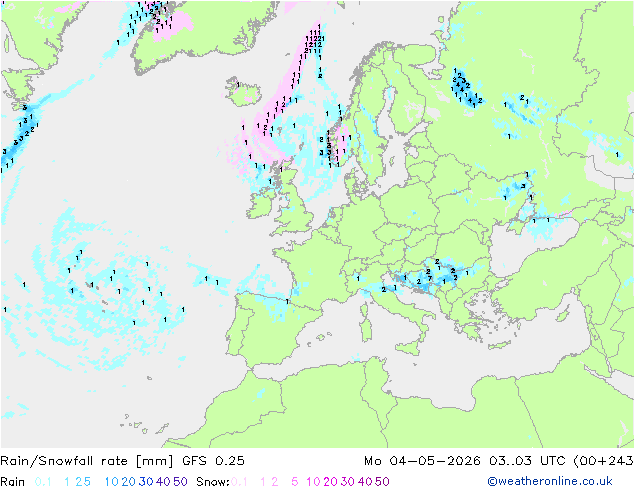Click the 'Snow:' legend label

pyautogui.click(x=213, y=482)
